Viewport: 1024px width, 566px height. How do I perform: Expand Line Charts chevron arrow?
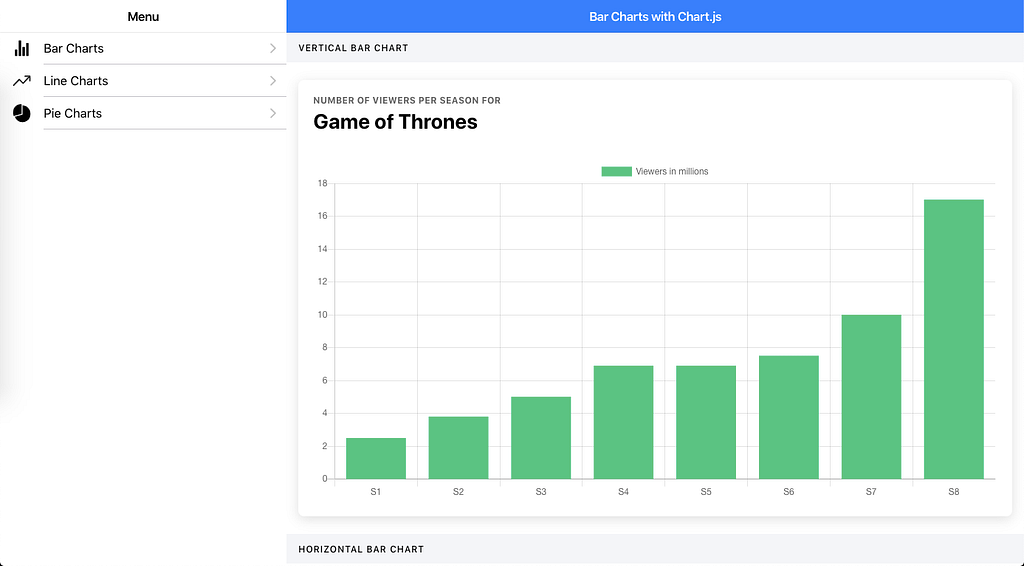(x=273, y=81)
